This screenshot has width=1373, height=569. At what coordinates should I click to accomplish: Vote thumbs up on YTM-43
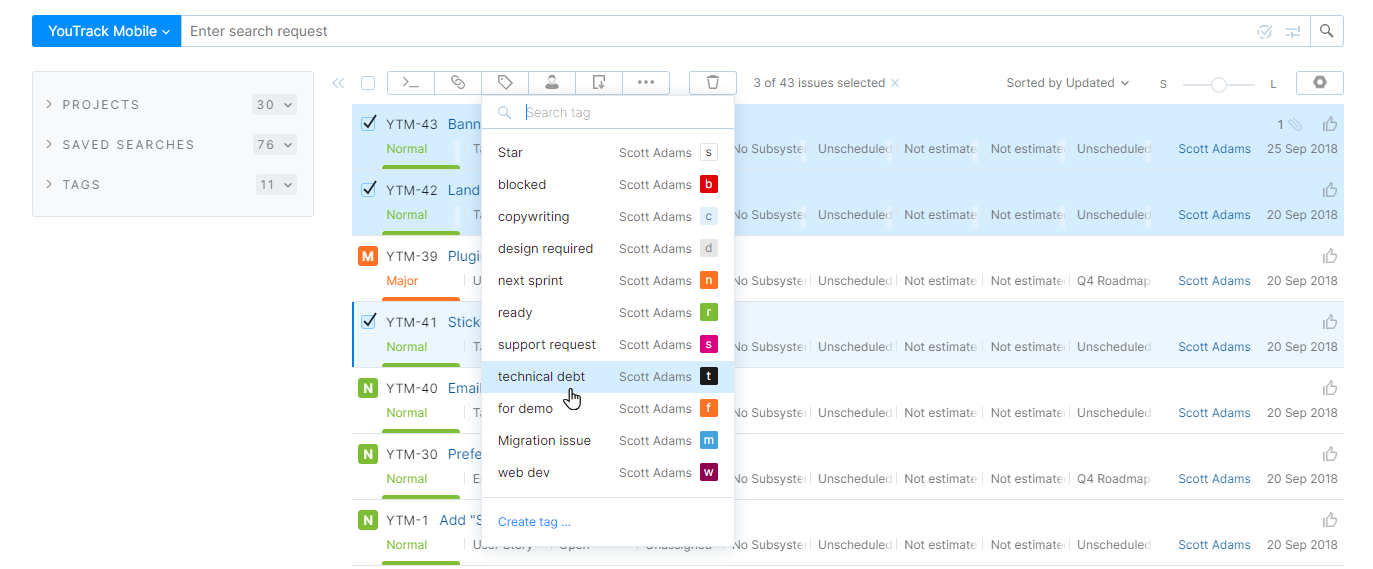pos(1330,124)
